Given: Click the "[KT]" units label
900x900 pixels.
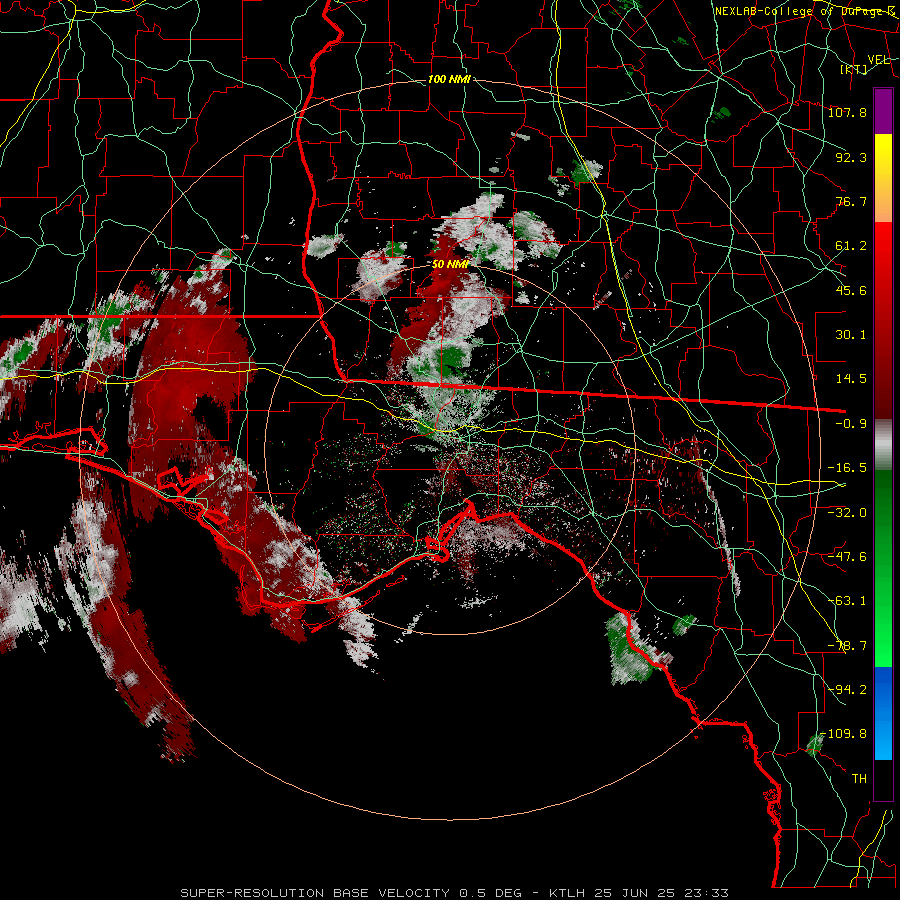Looking at the screenshot, I should coord(854,69).
